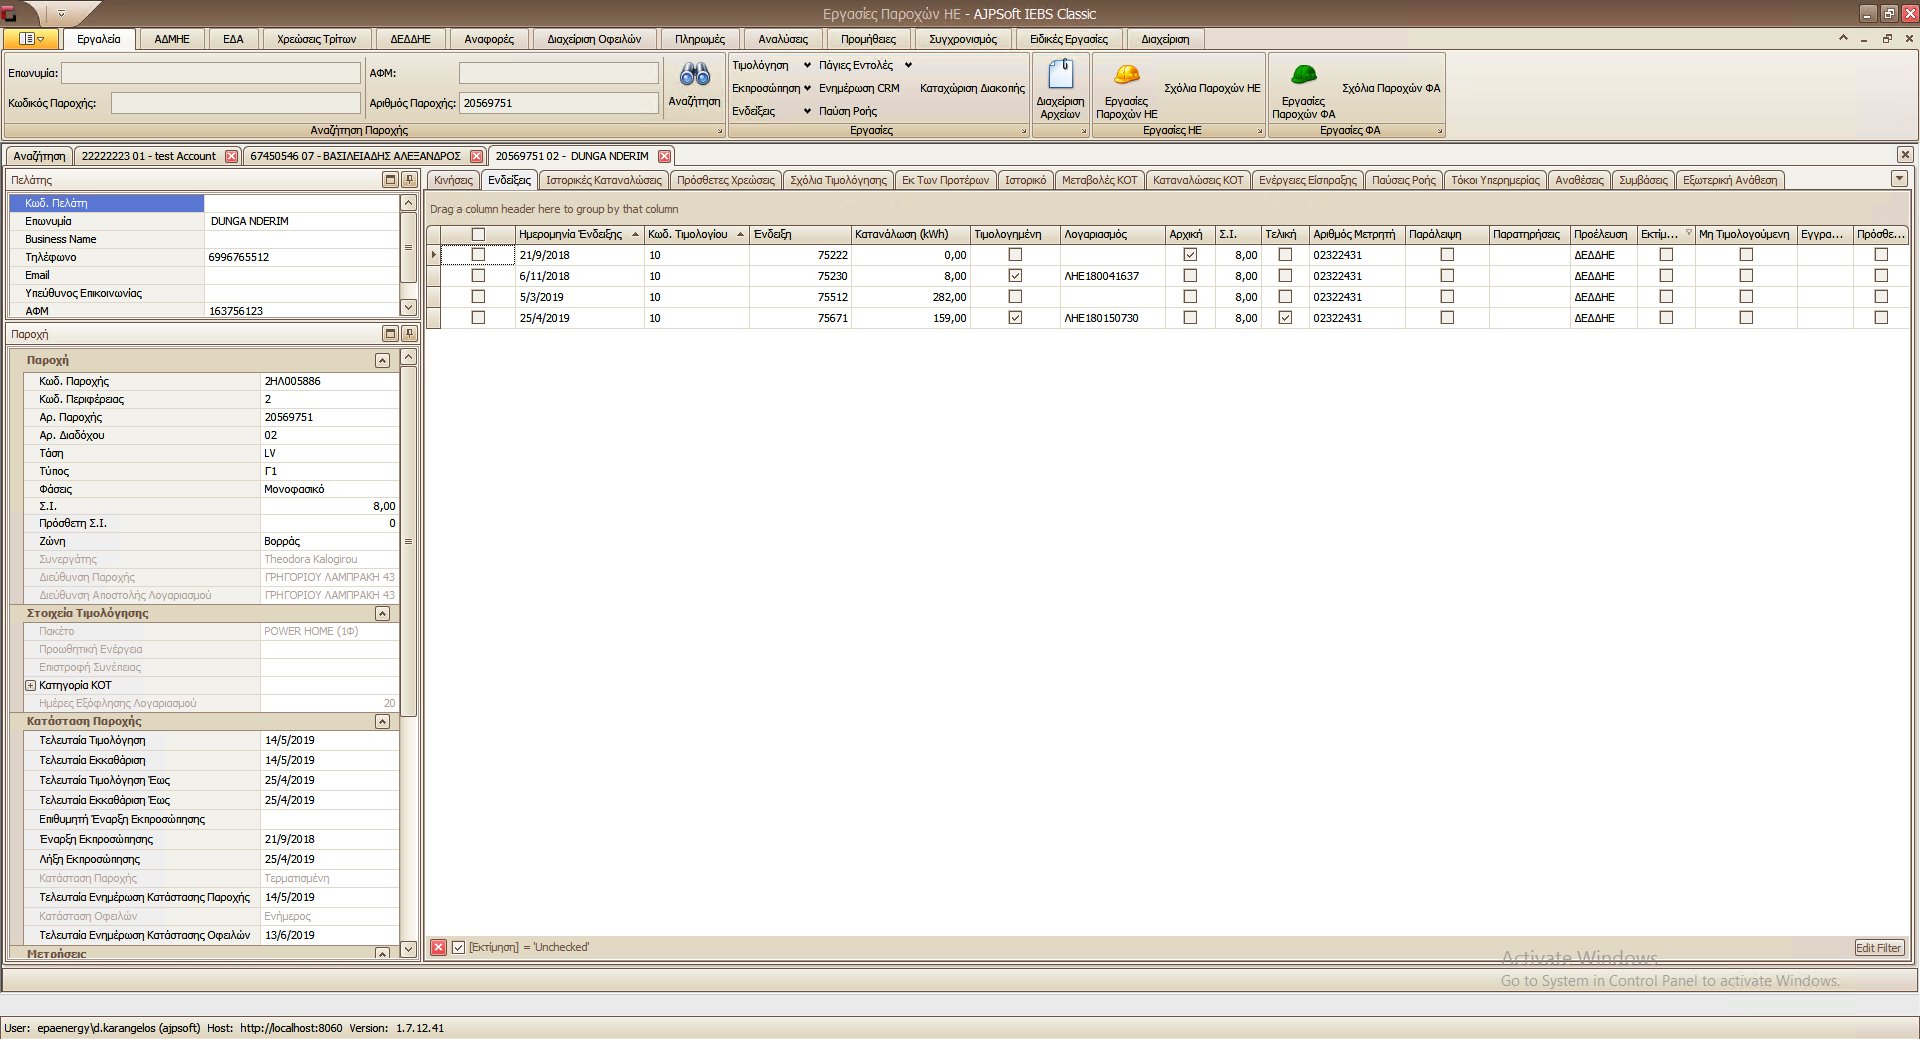The height and width of the screenshot is (1039, 1920).
Task: Collapse the Στοιχεία Τιμολόγησης section
Action: [x=382, y=613]
